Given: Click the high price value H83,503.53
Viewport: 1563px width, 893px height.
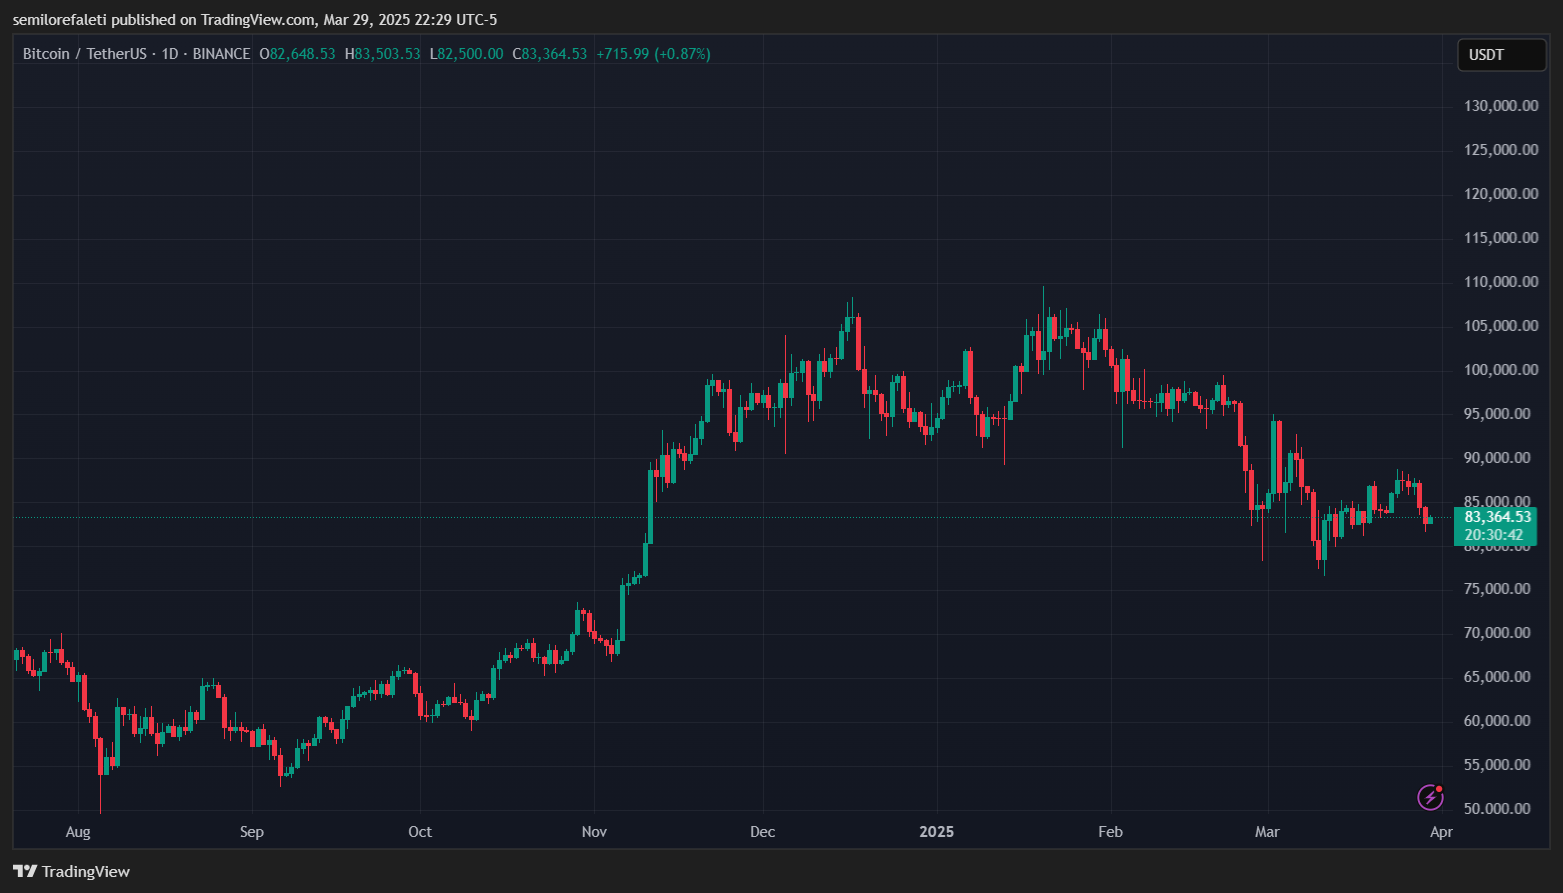Looking at the screenshot, I should [x=382, y=53].
